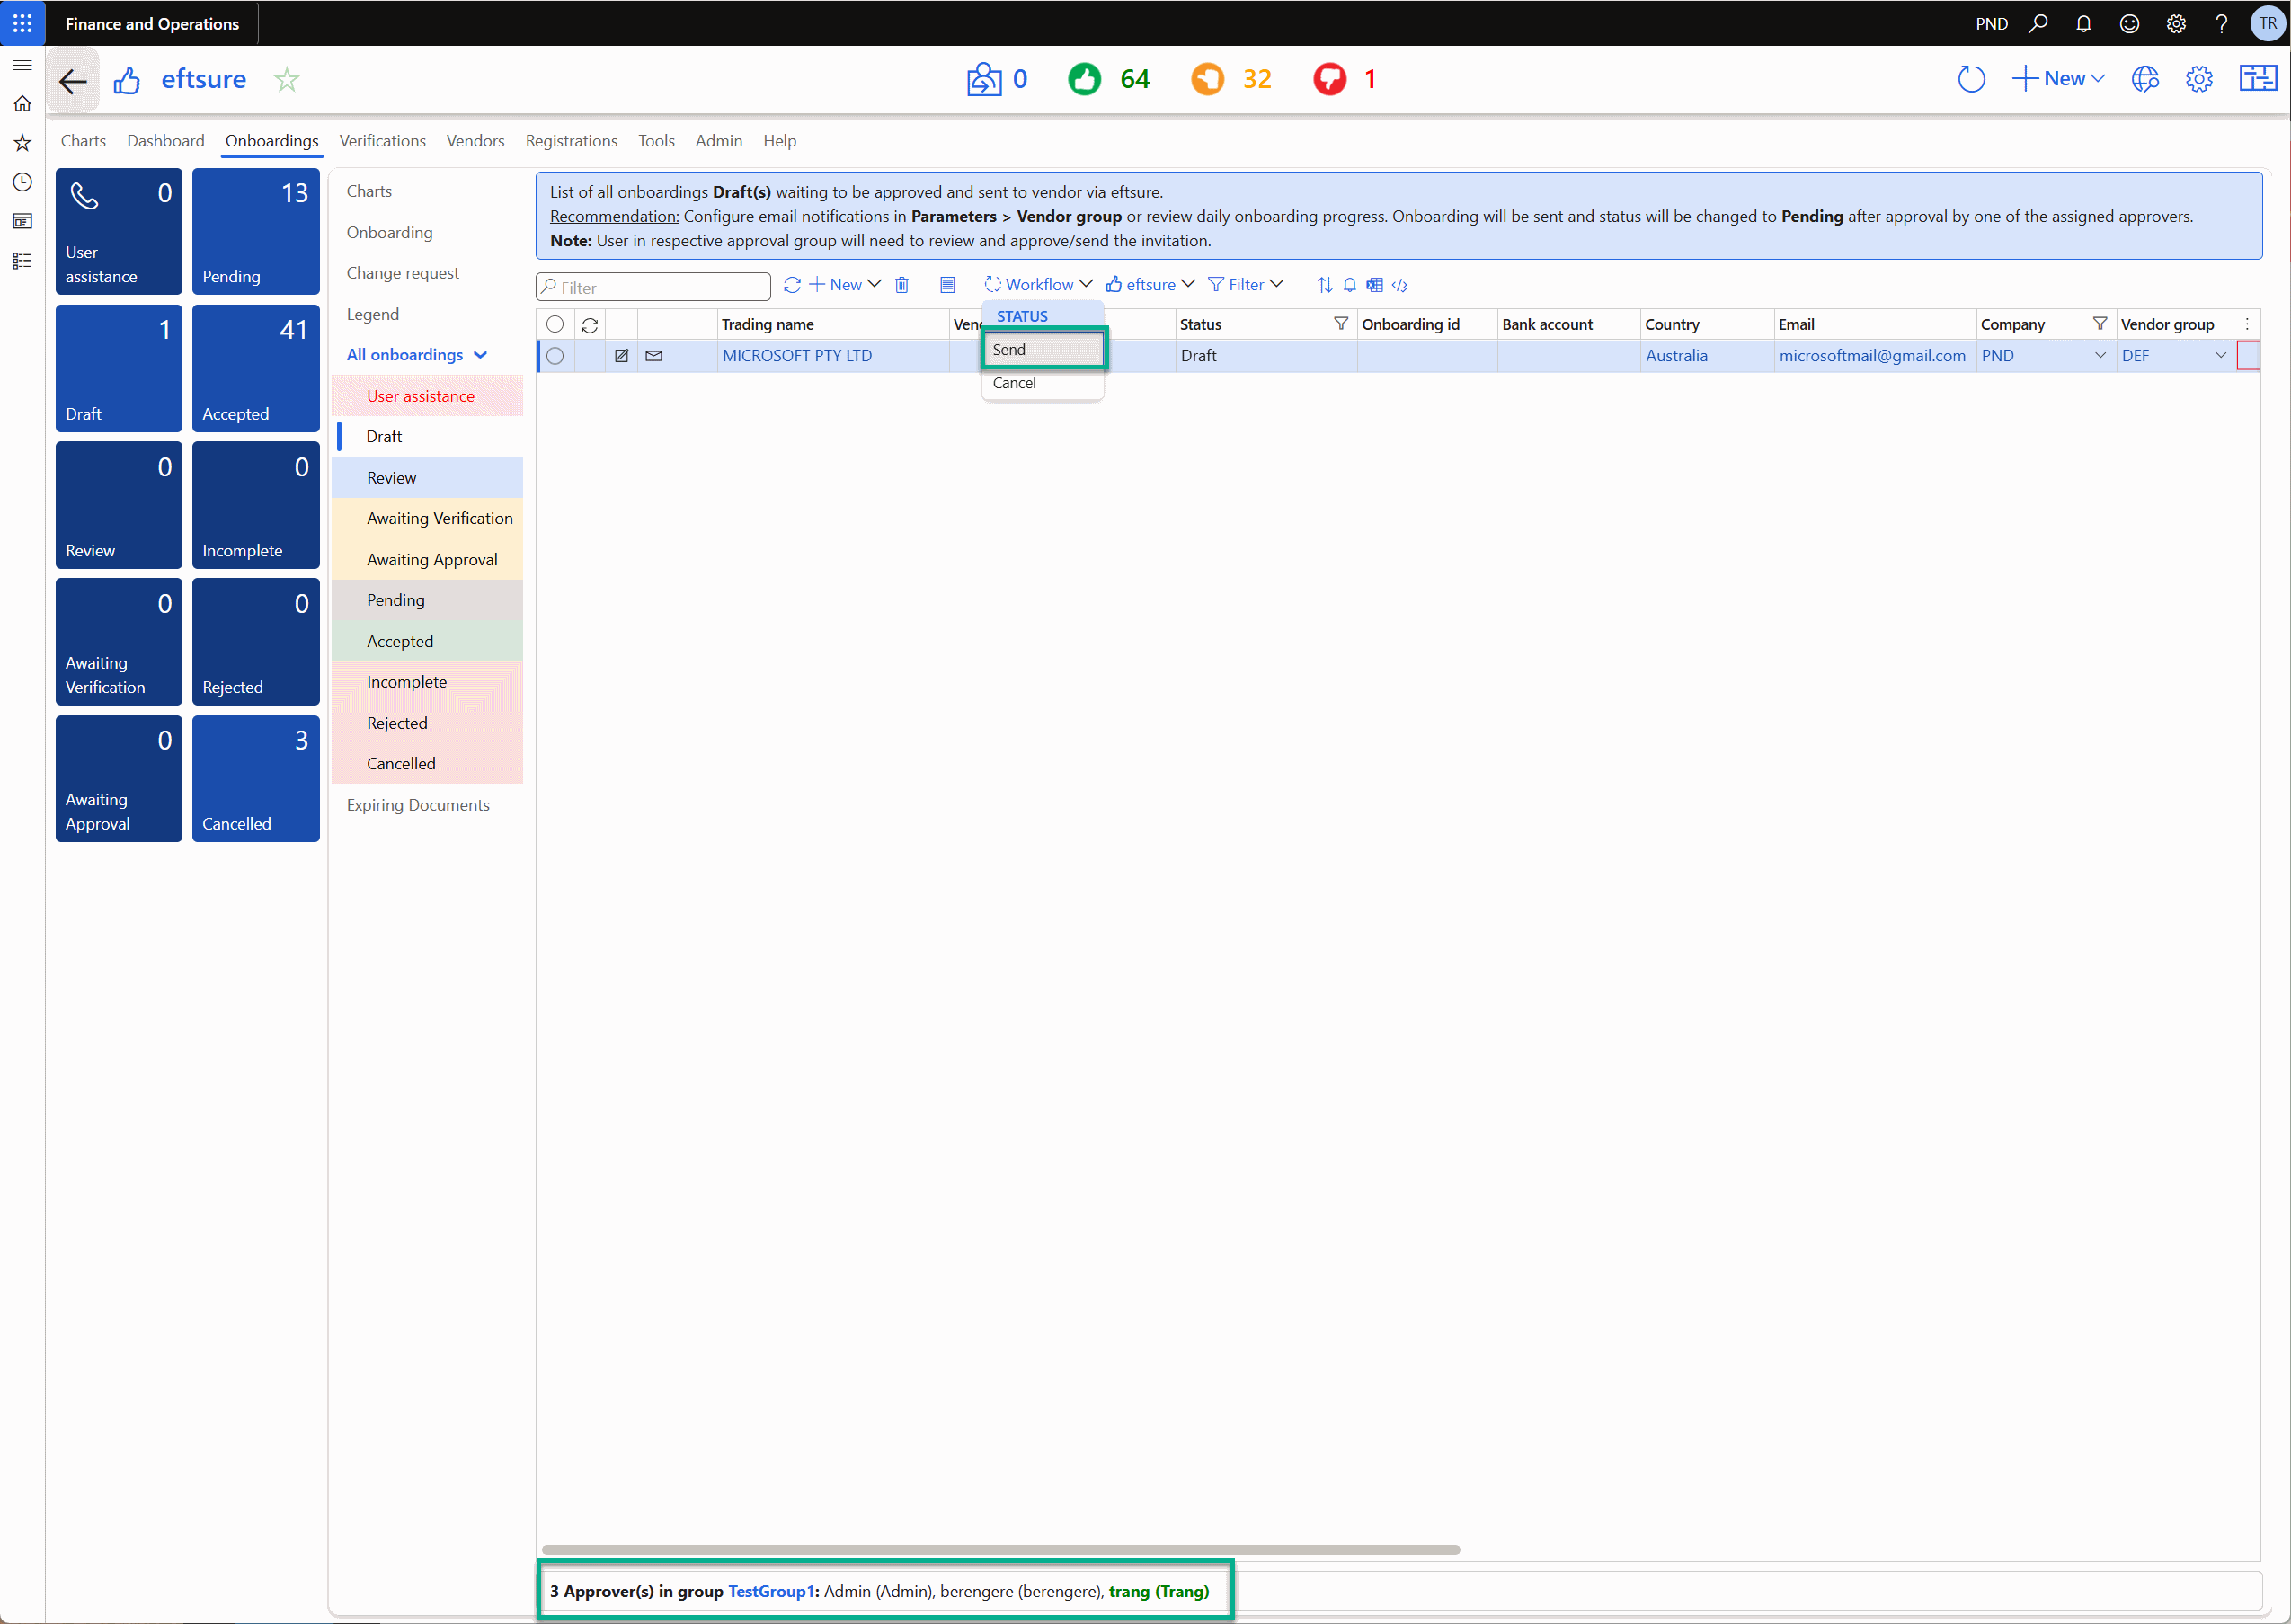Click the Excel export icon in grid toolbar
This screenshot has width=2291, height=1624.
point(1375,285)
